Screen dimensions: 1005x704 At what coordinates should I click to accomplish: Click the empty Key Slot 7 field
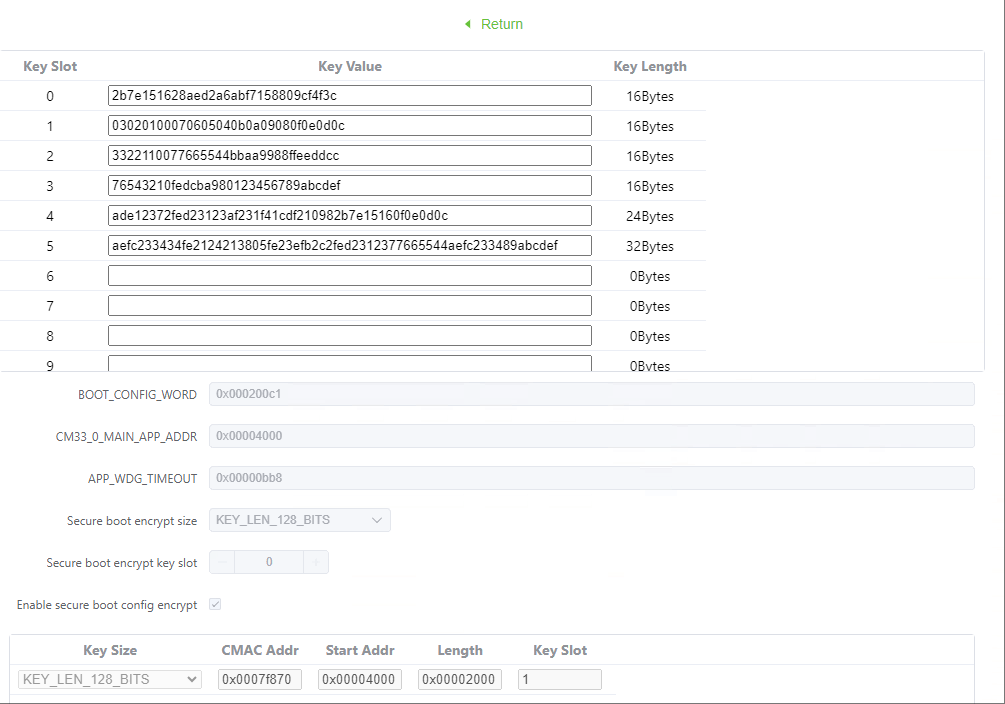pos(349,306)
